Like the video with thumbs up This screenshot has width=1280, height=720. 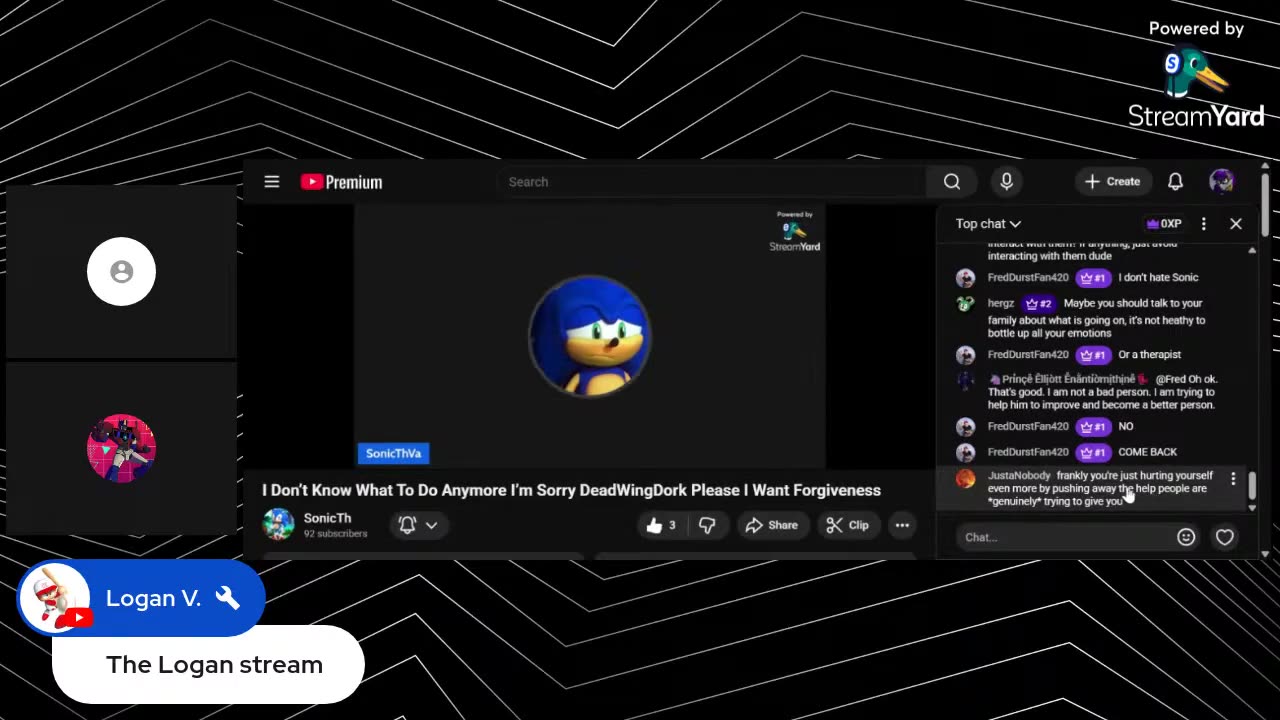(x=661, y=525)
